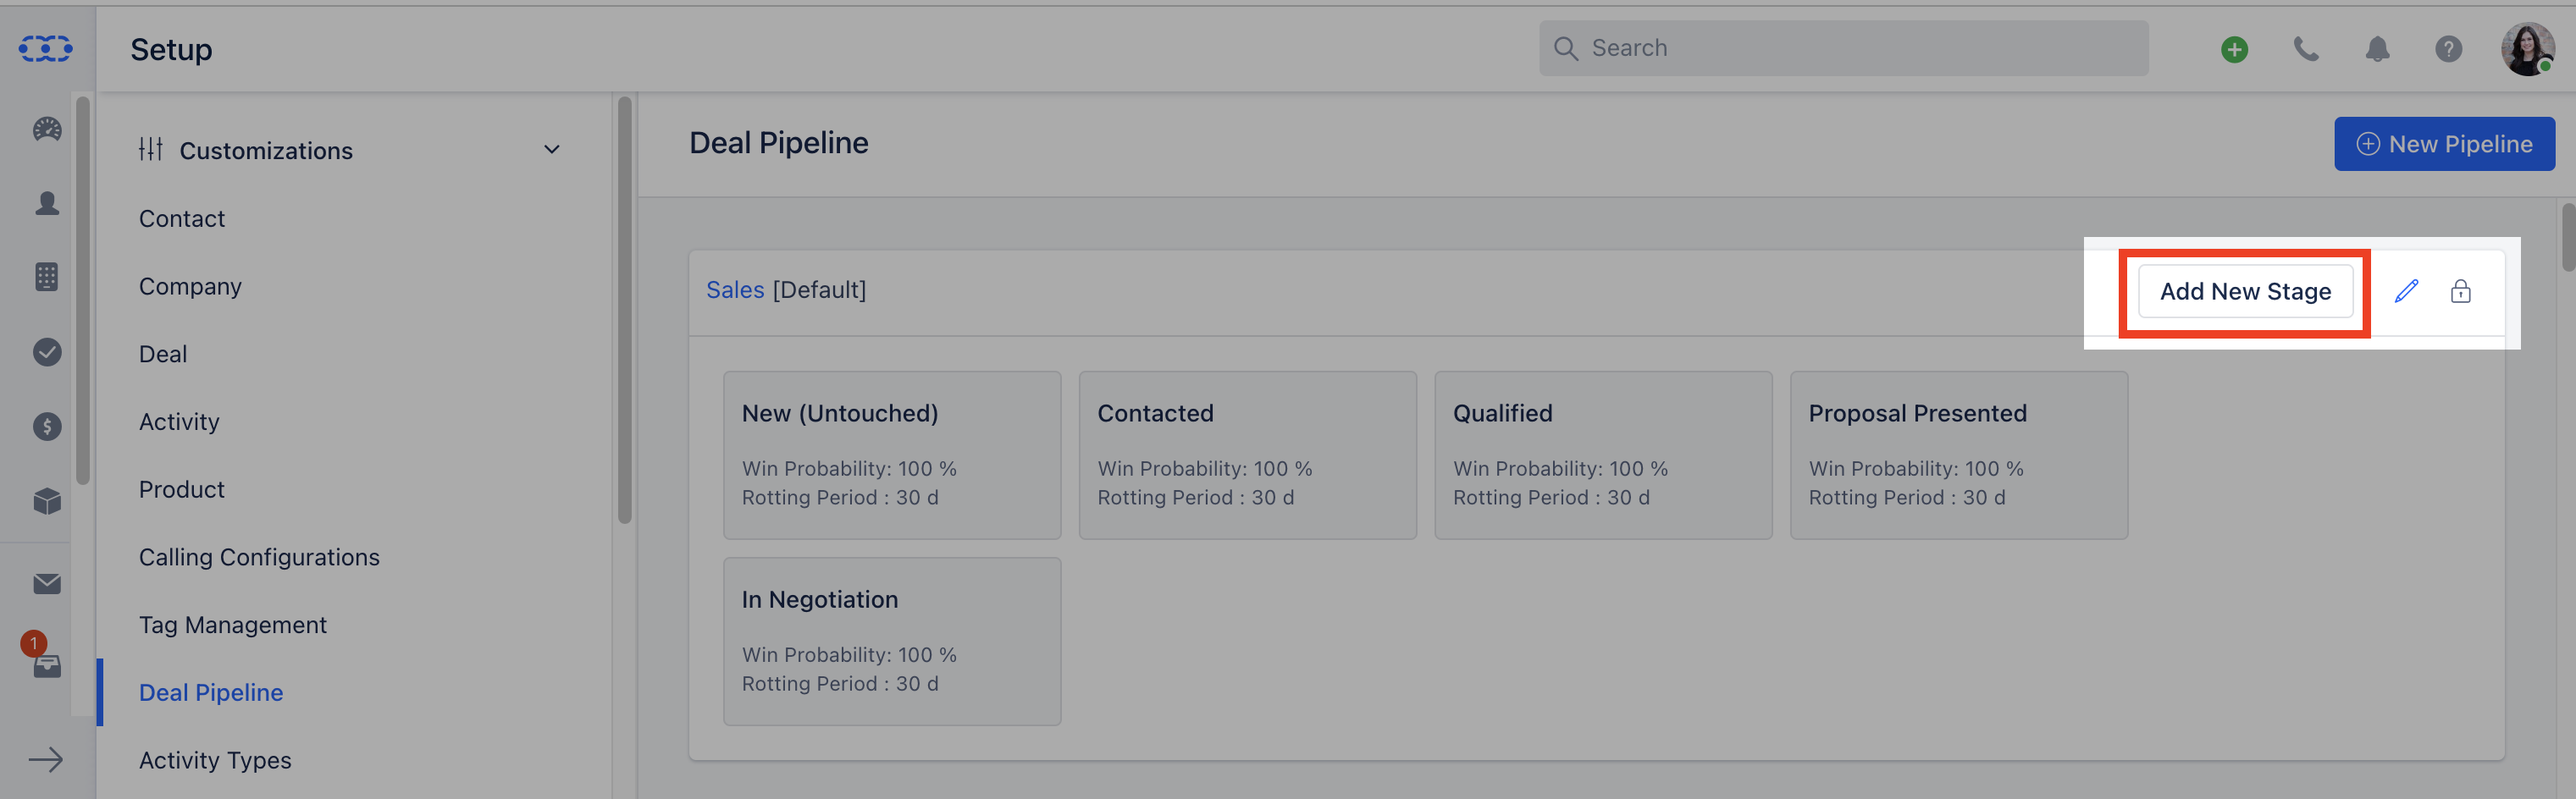Screen dimensions: 2576x799
Task: Click the Add New Stage button
Action: click(2245, 291)
